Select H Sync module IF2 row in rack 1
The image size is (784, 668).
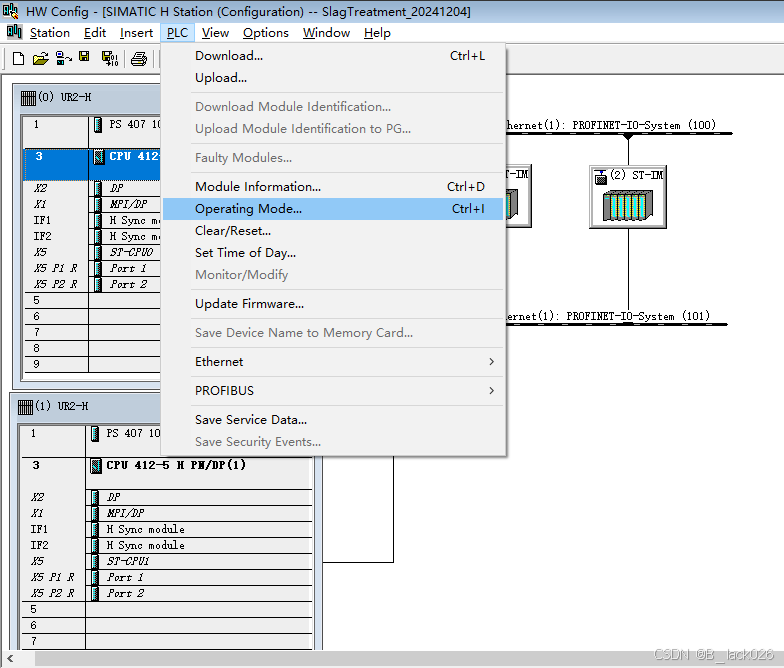166,545
